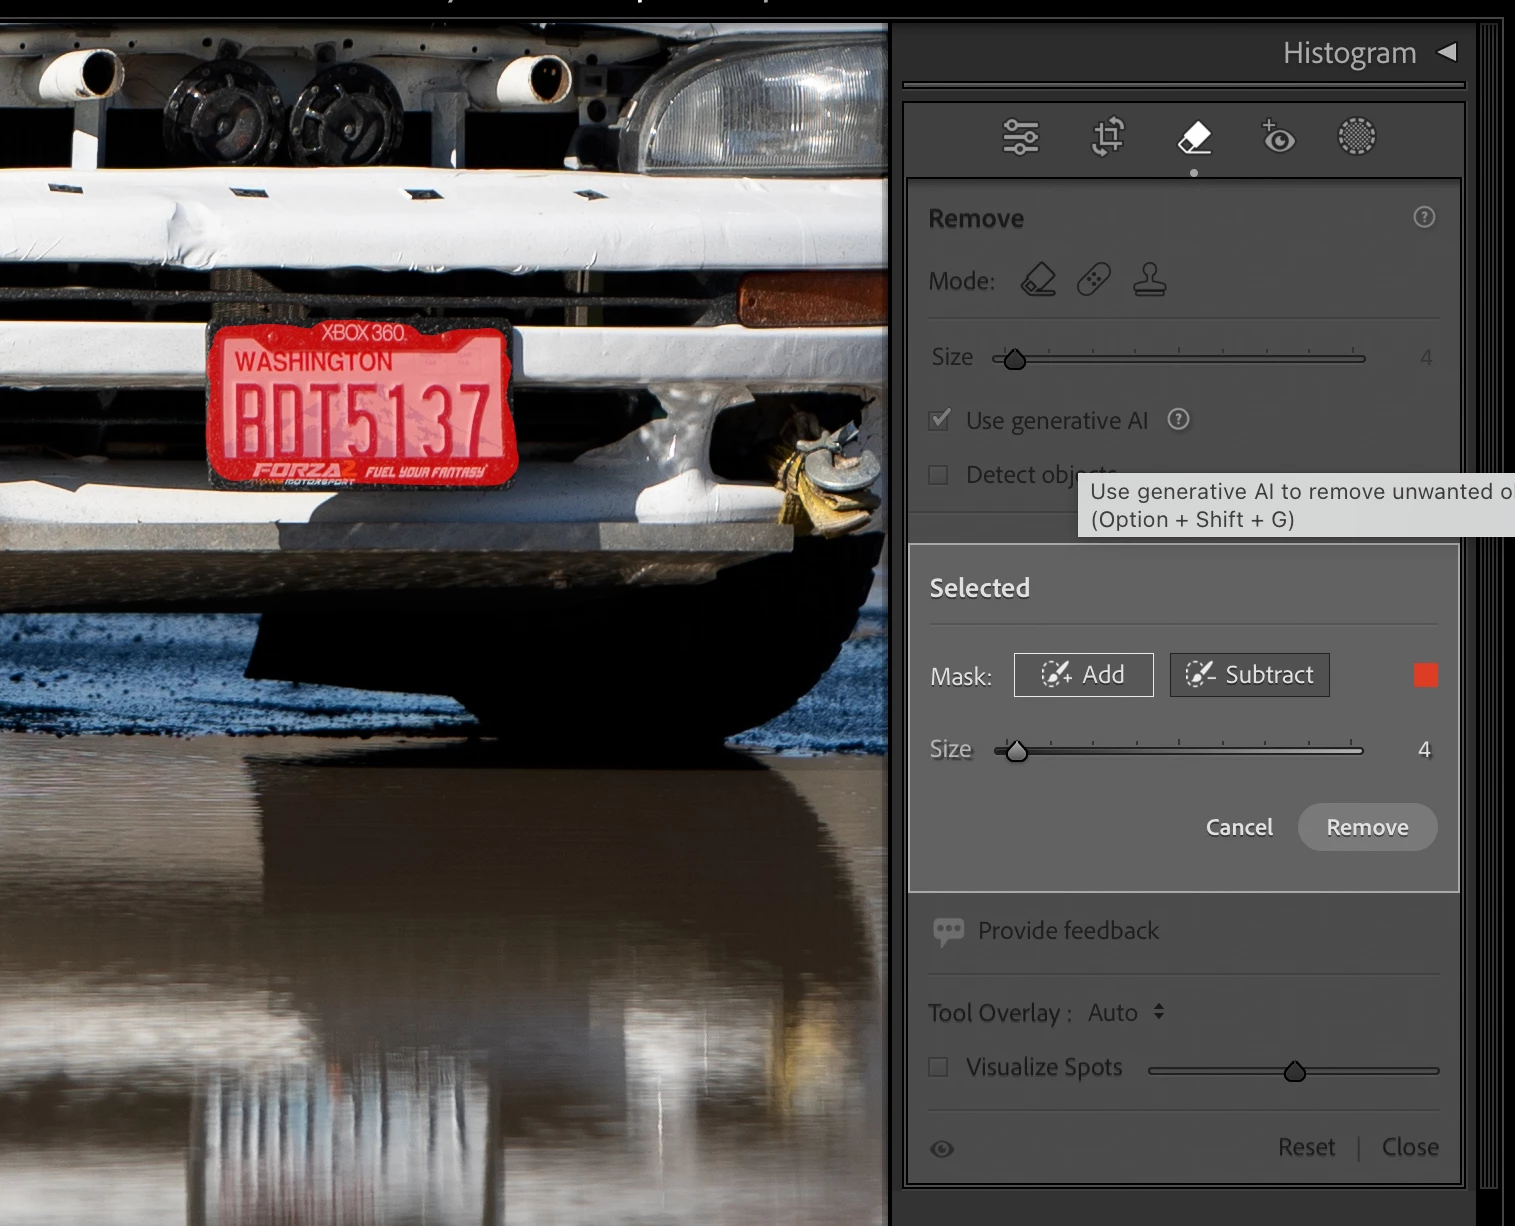Open the Tool Overlay Auto dropdown
This screenshot has height=1226, width=1515.
pyautogui.click(x=1127, y=1013)
